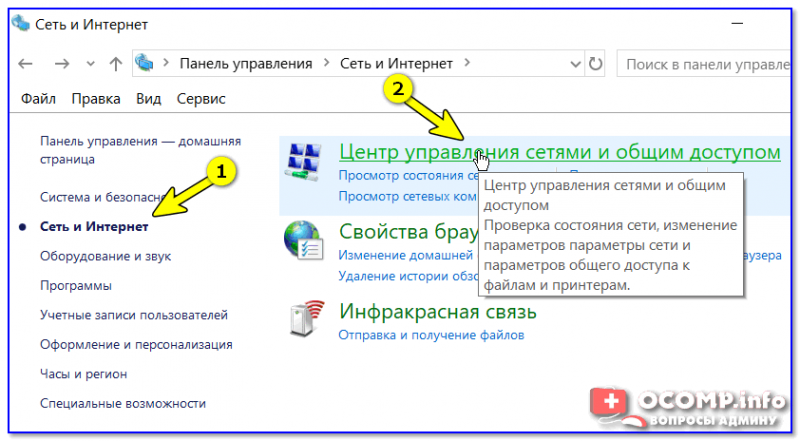Open the Правка menu

click(x=96, y=99)
